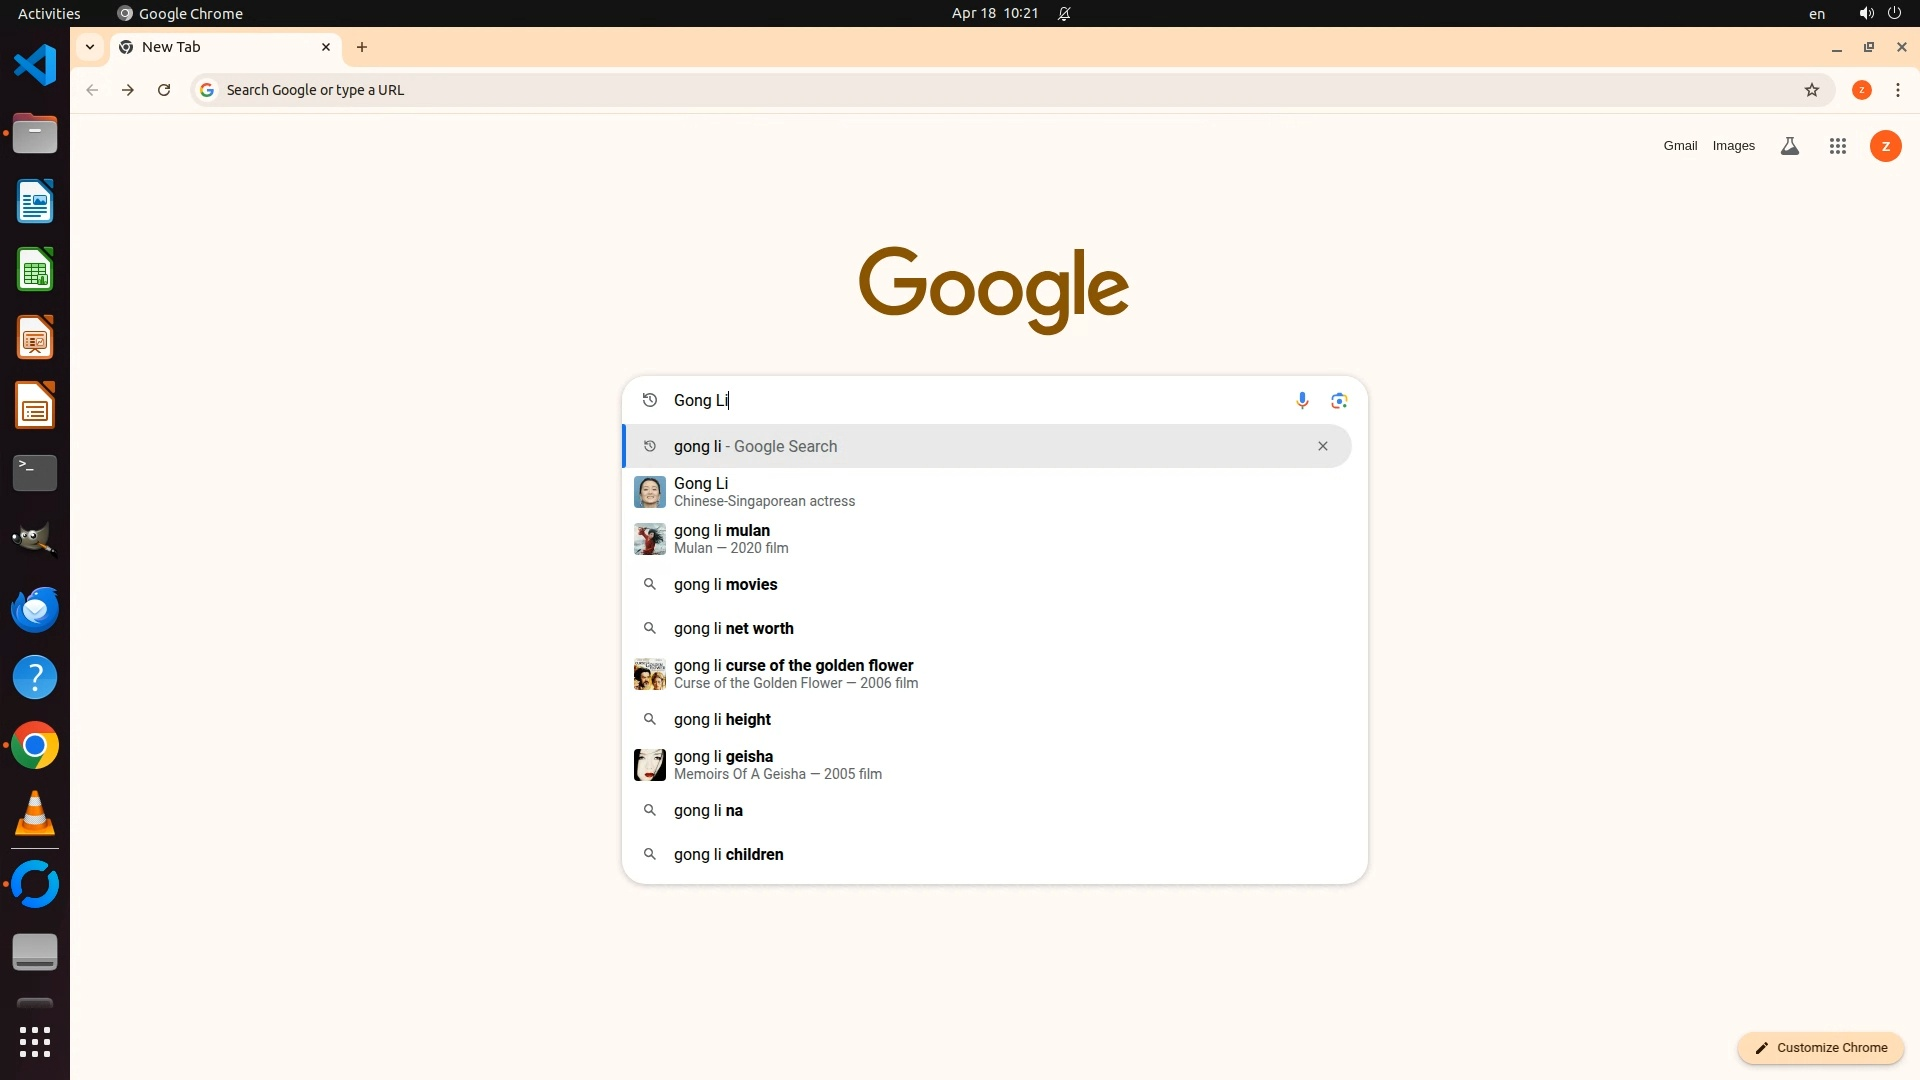
Task: Open Chrome three-dot menu
Action: point(1898,90)
